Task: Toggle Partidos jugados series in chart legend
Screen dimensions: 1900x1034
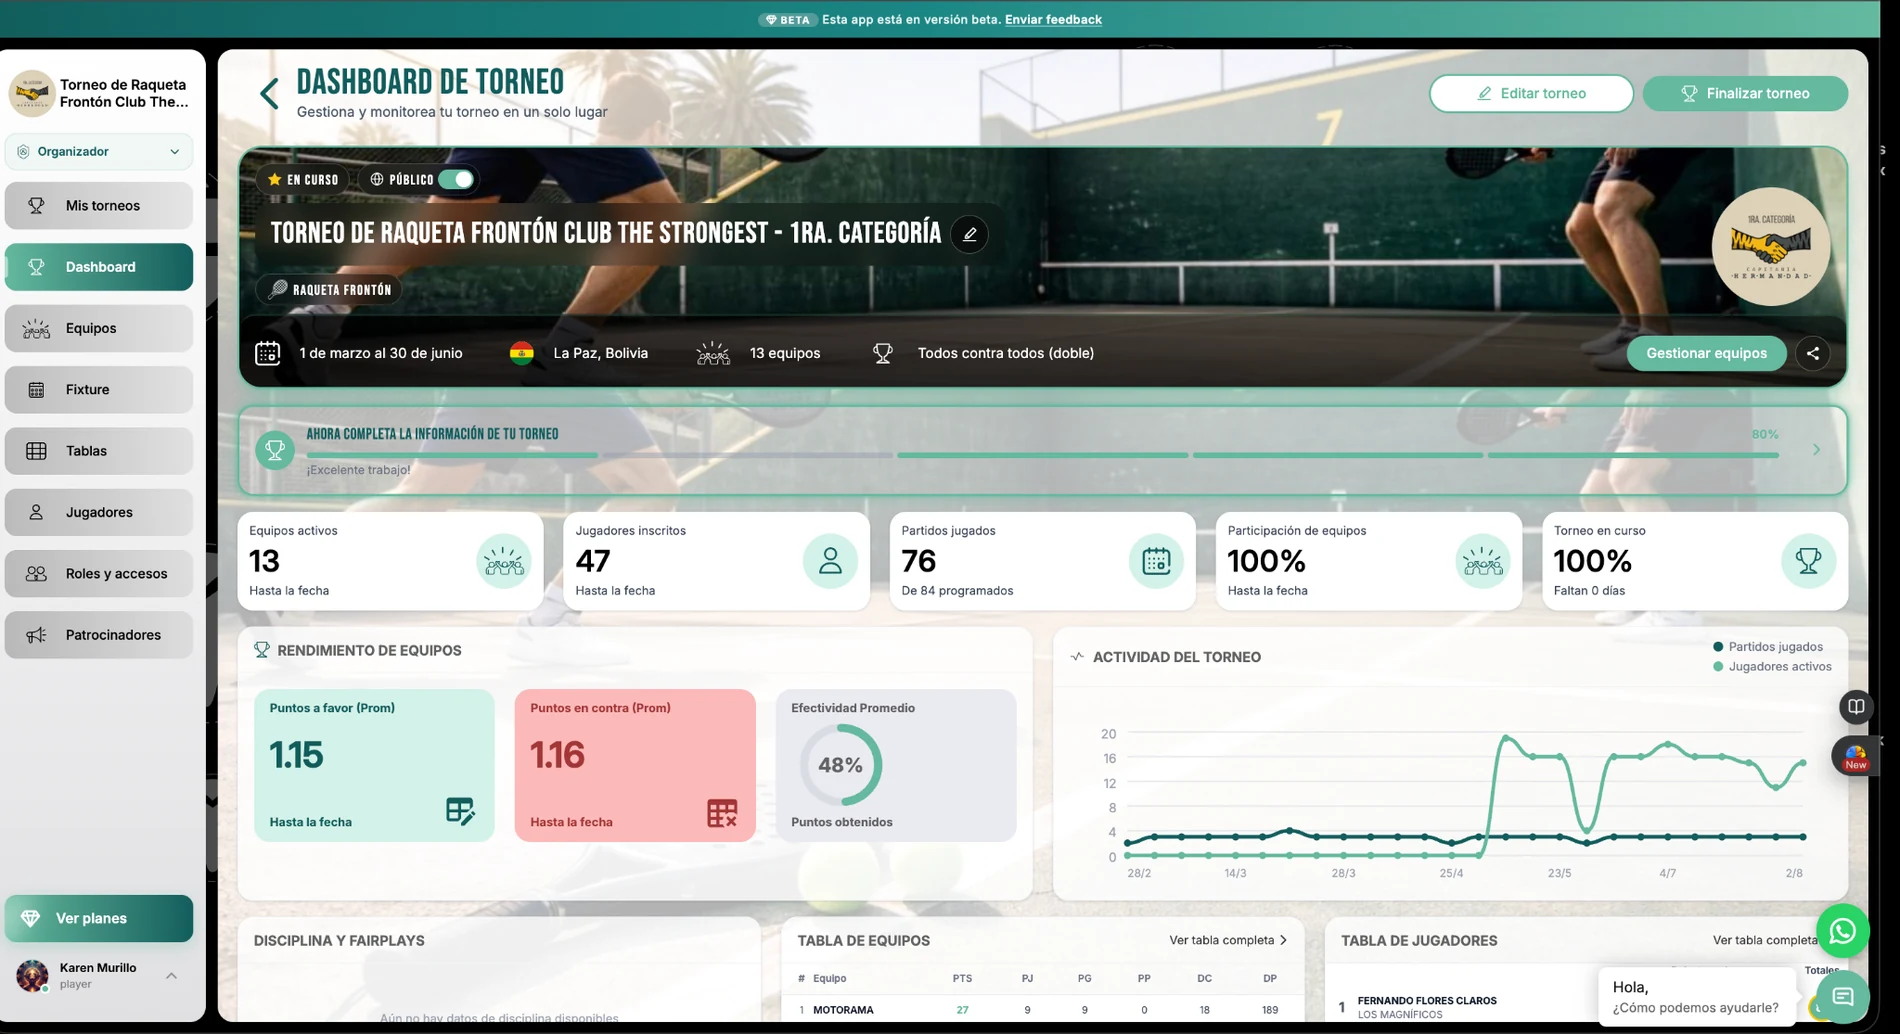Action: point(1767,647)
